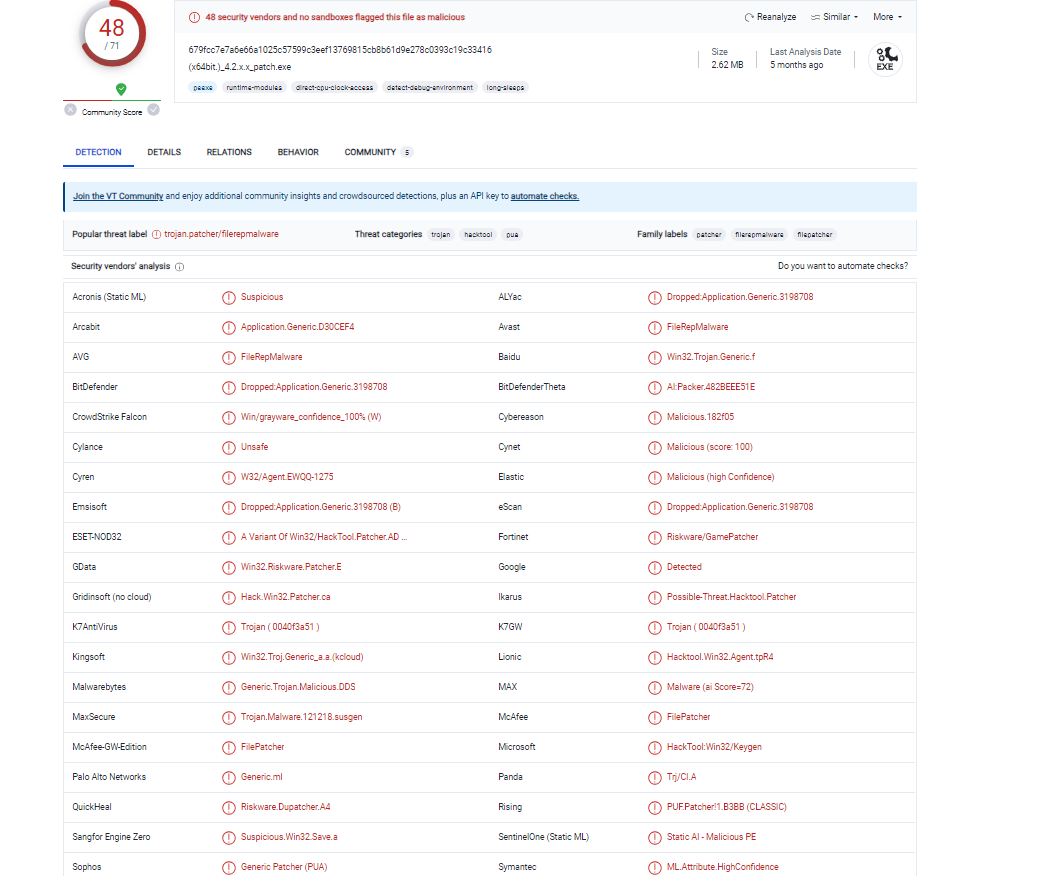Click the Malwarebytes vendor name
Screen dimensions: 1044x876
[99, 687]
